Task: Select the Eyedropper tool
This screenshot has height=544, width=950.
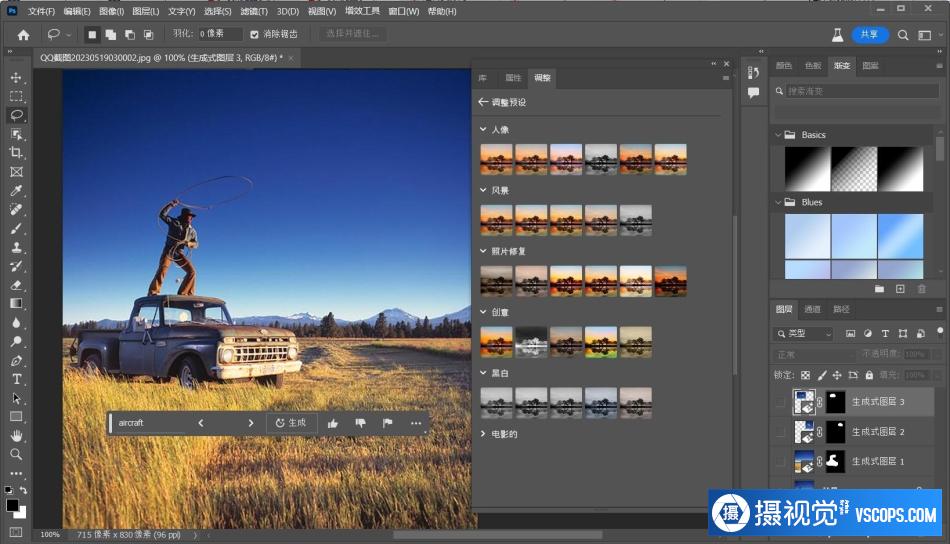Action: 16,191
